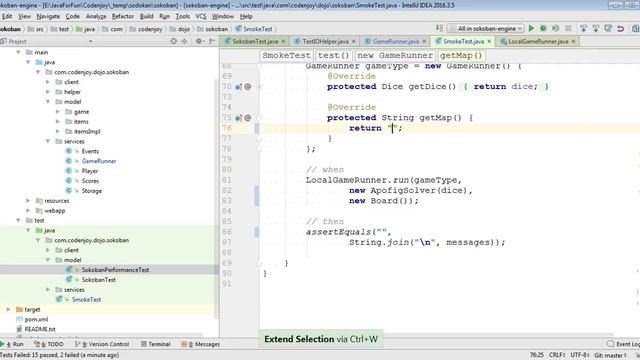Open the Messages tool window
Screen dimensions: 640x360
coord(201,344)
